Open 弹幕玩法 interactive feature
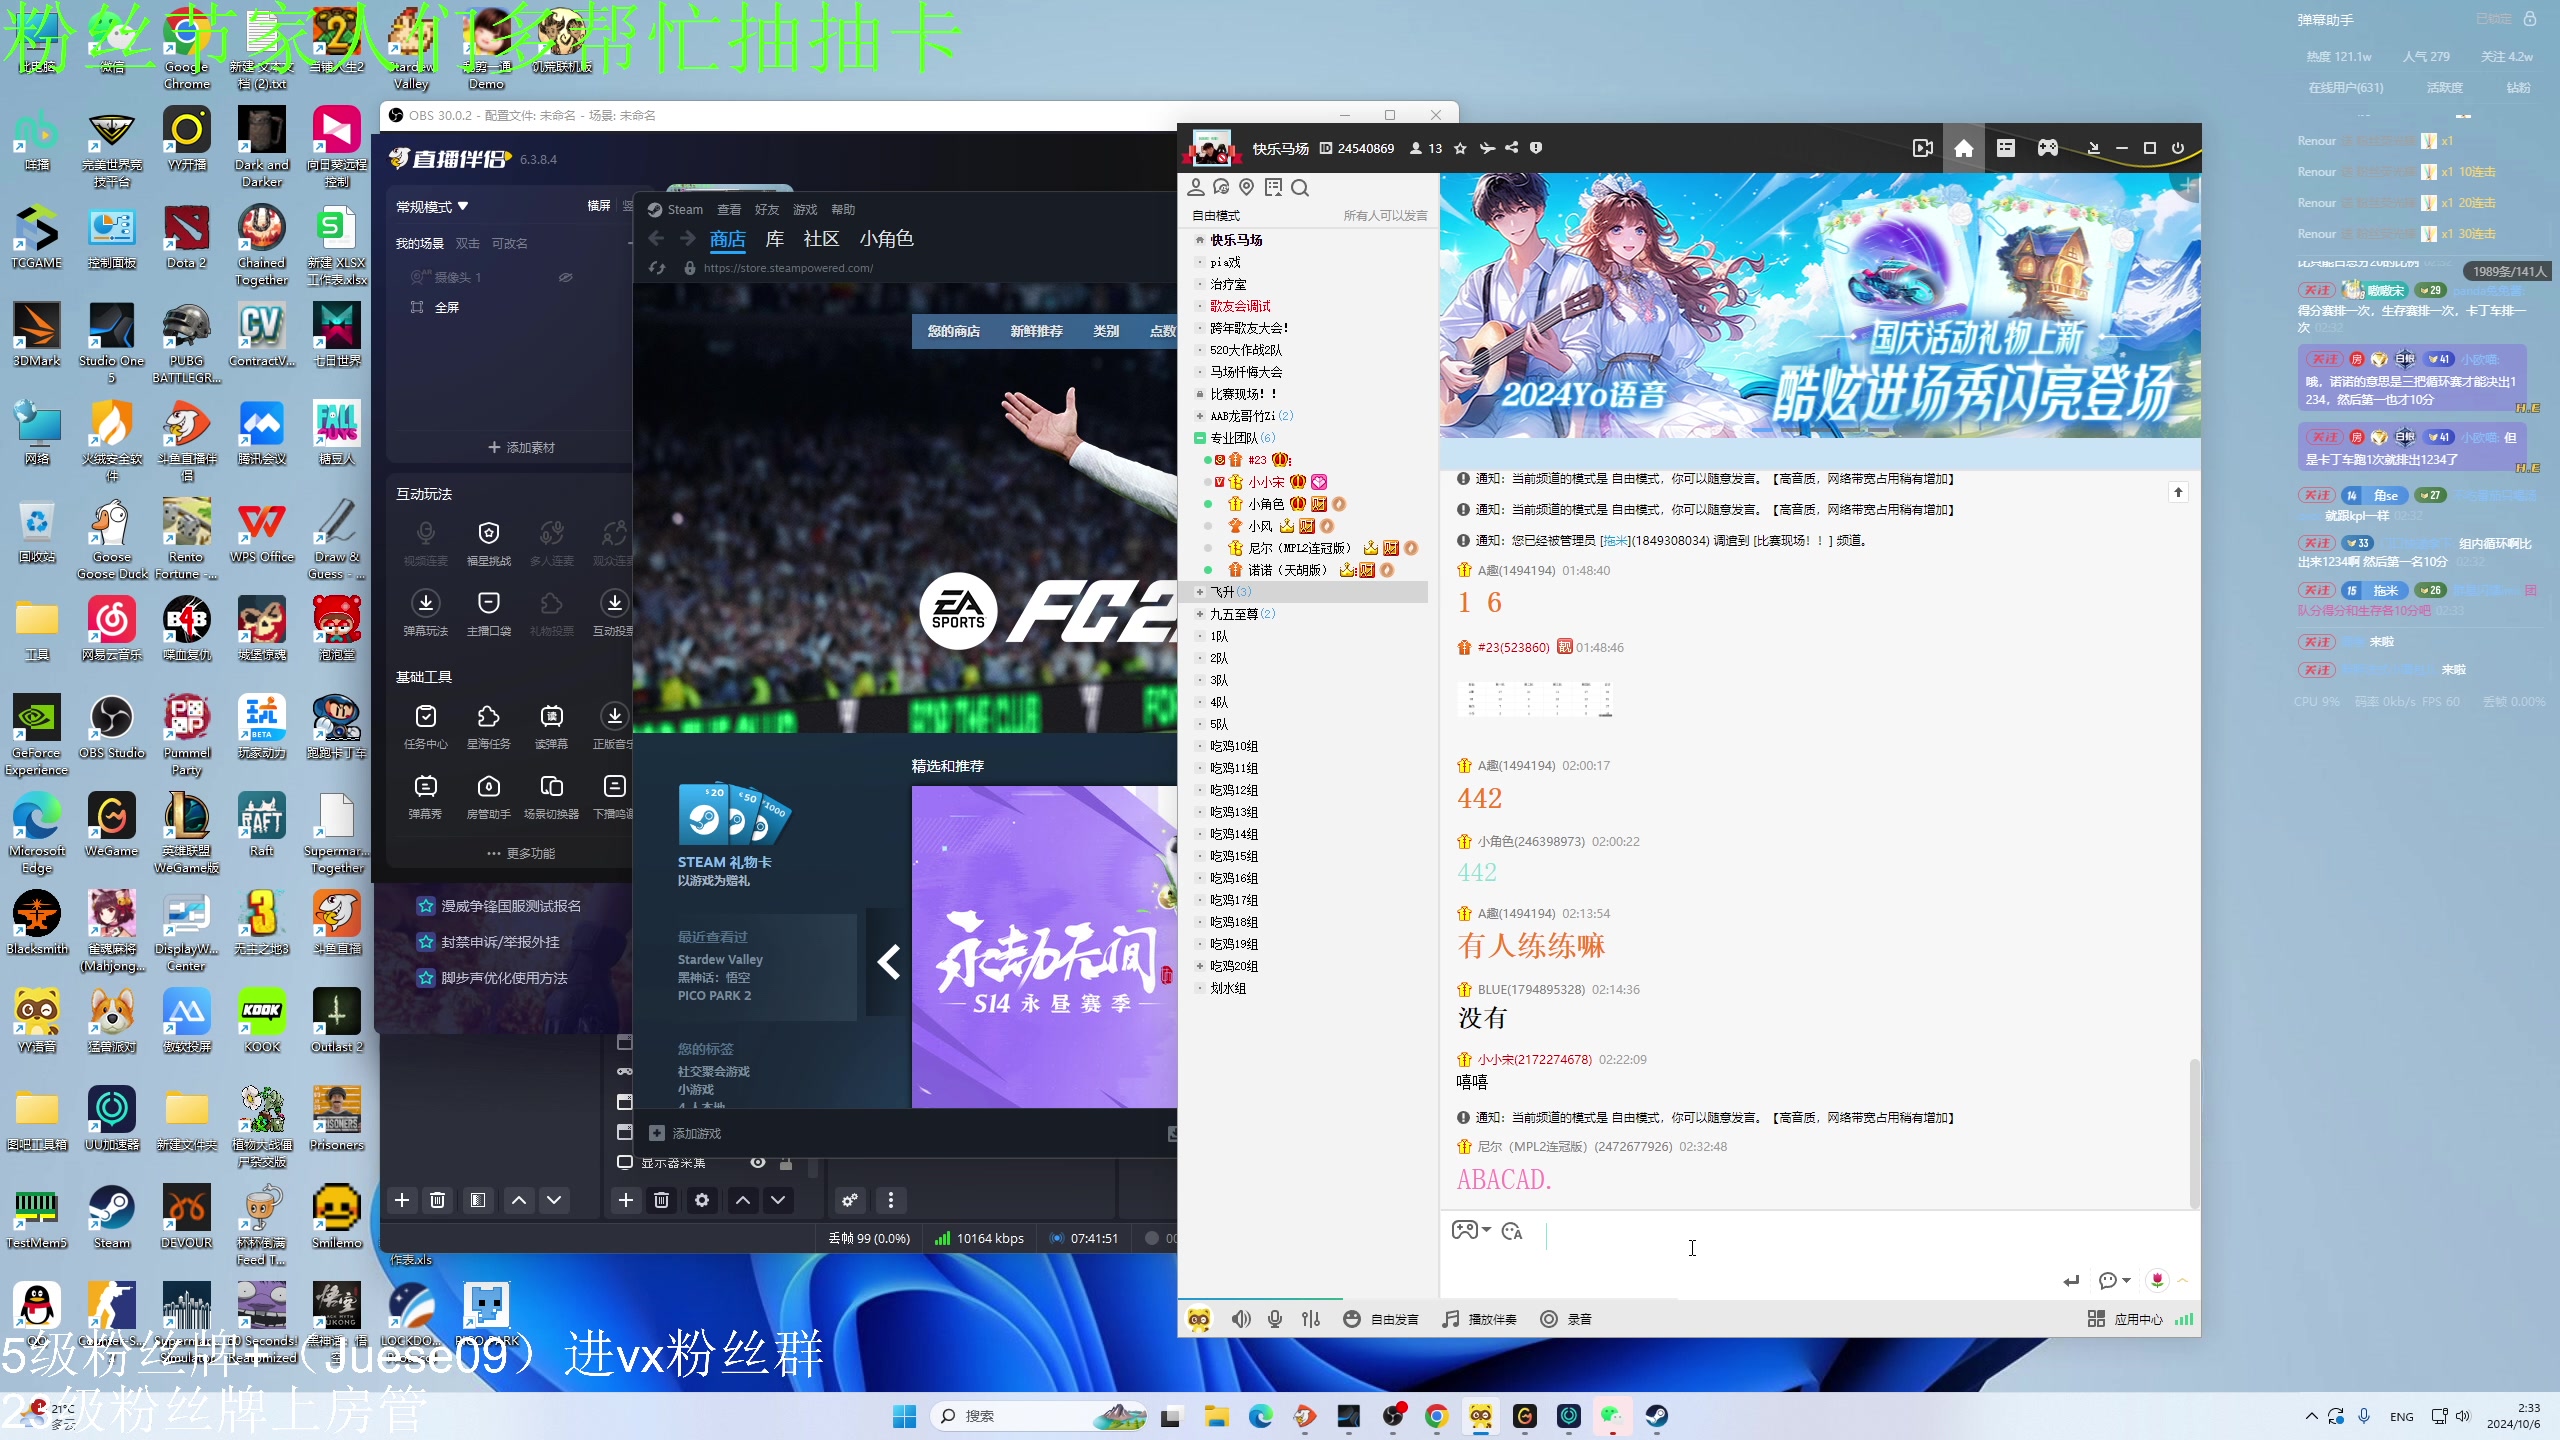 [426, 613]
